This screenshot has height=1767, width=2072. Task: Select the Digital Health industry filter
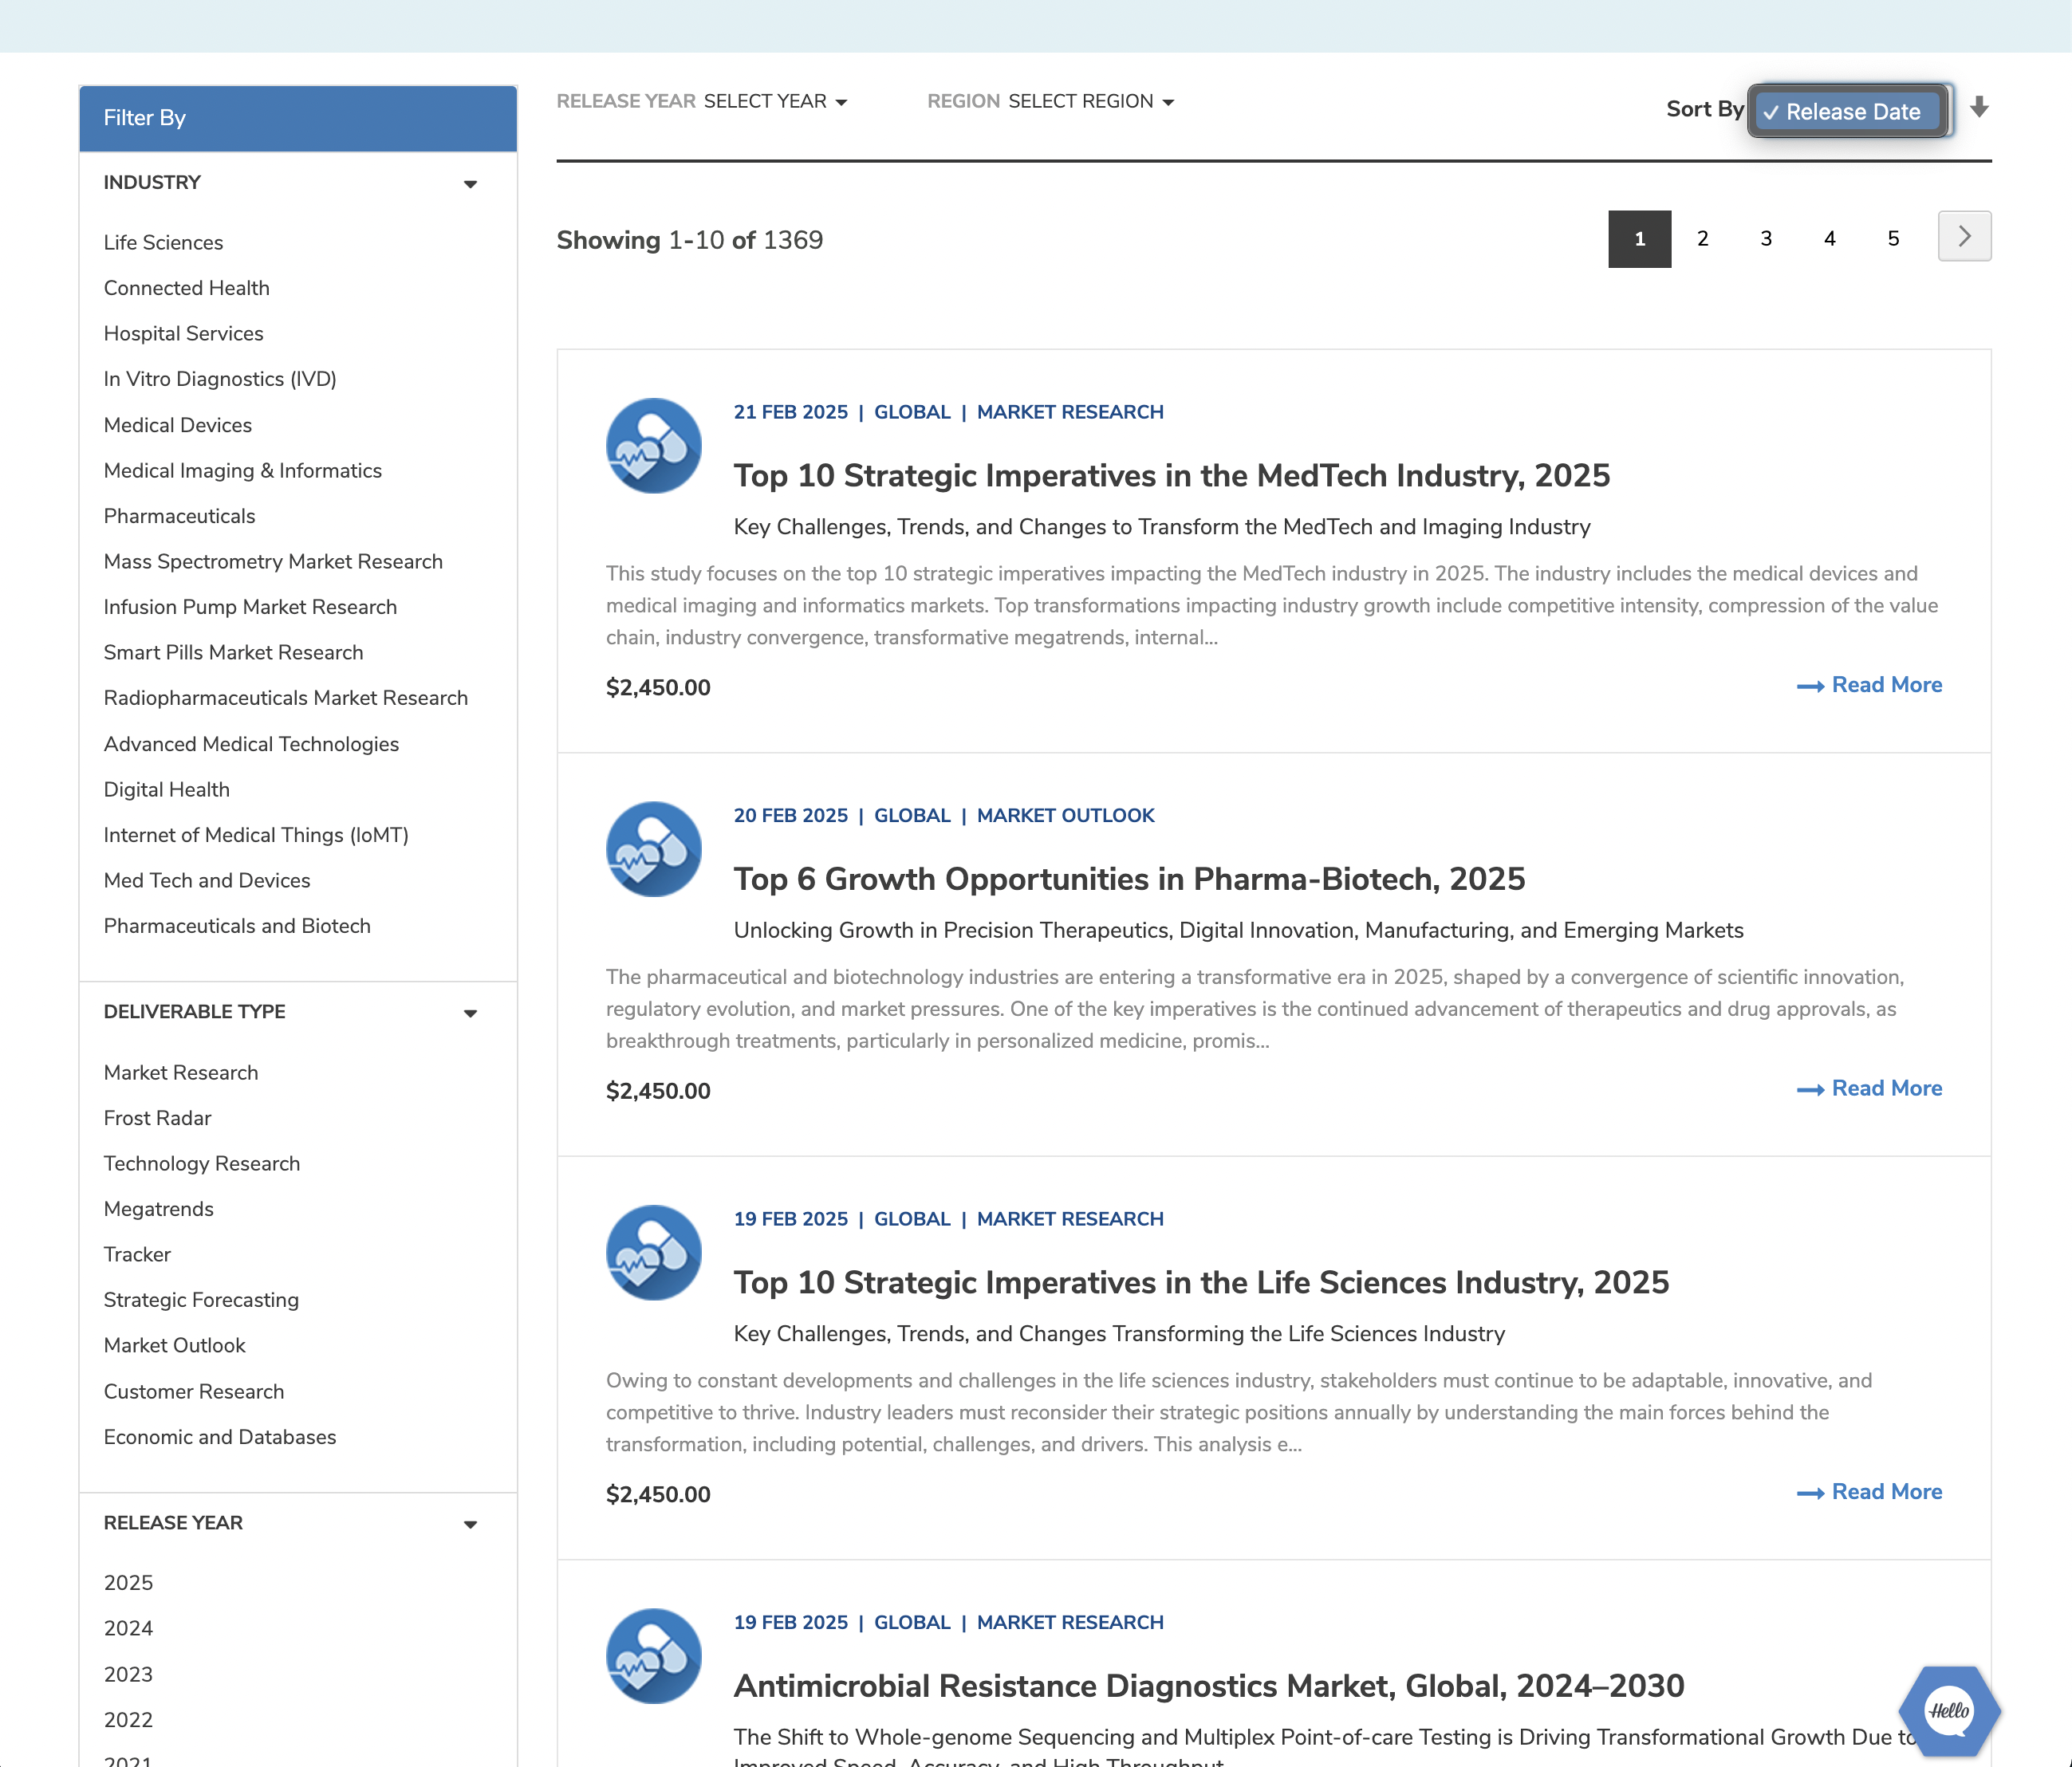point(166,789)
